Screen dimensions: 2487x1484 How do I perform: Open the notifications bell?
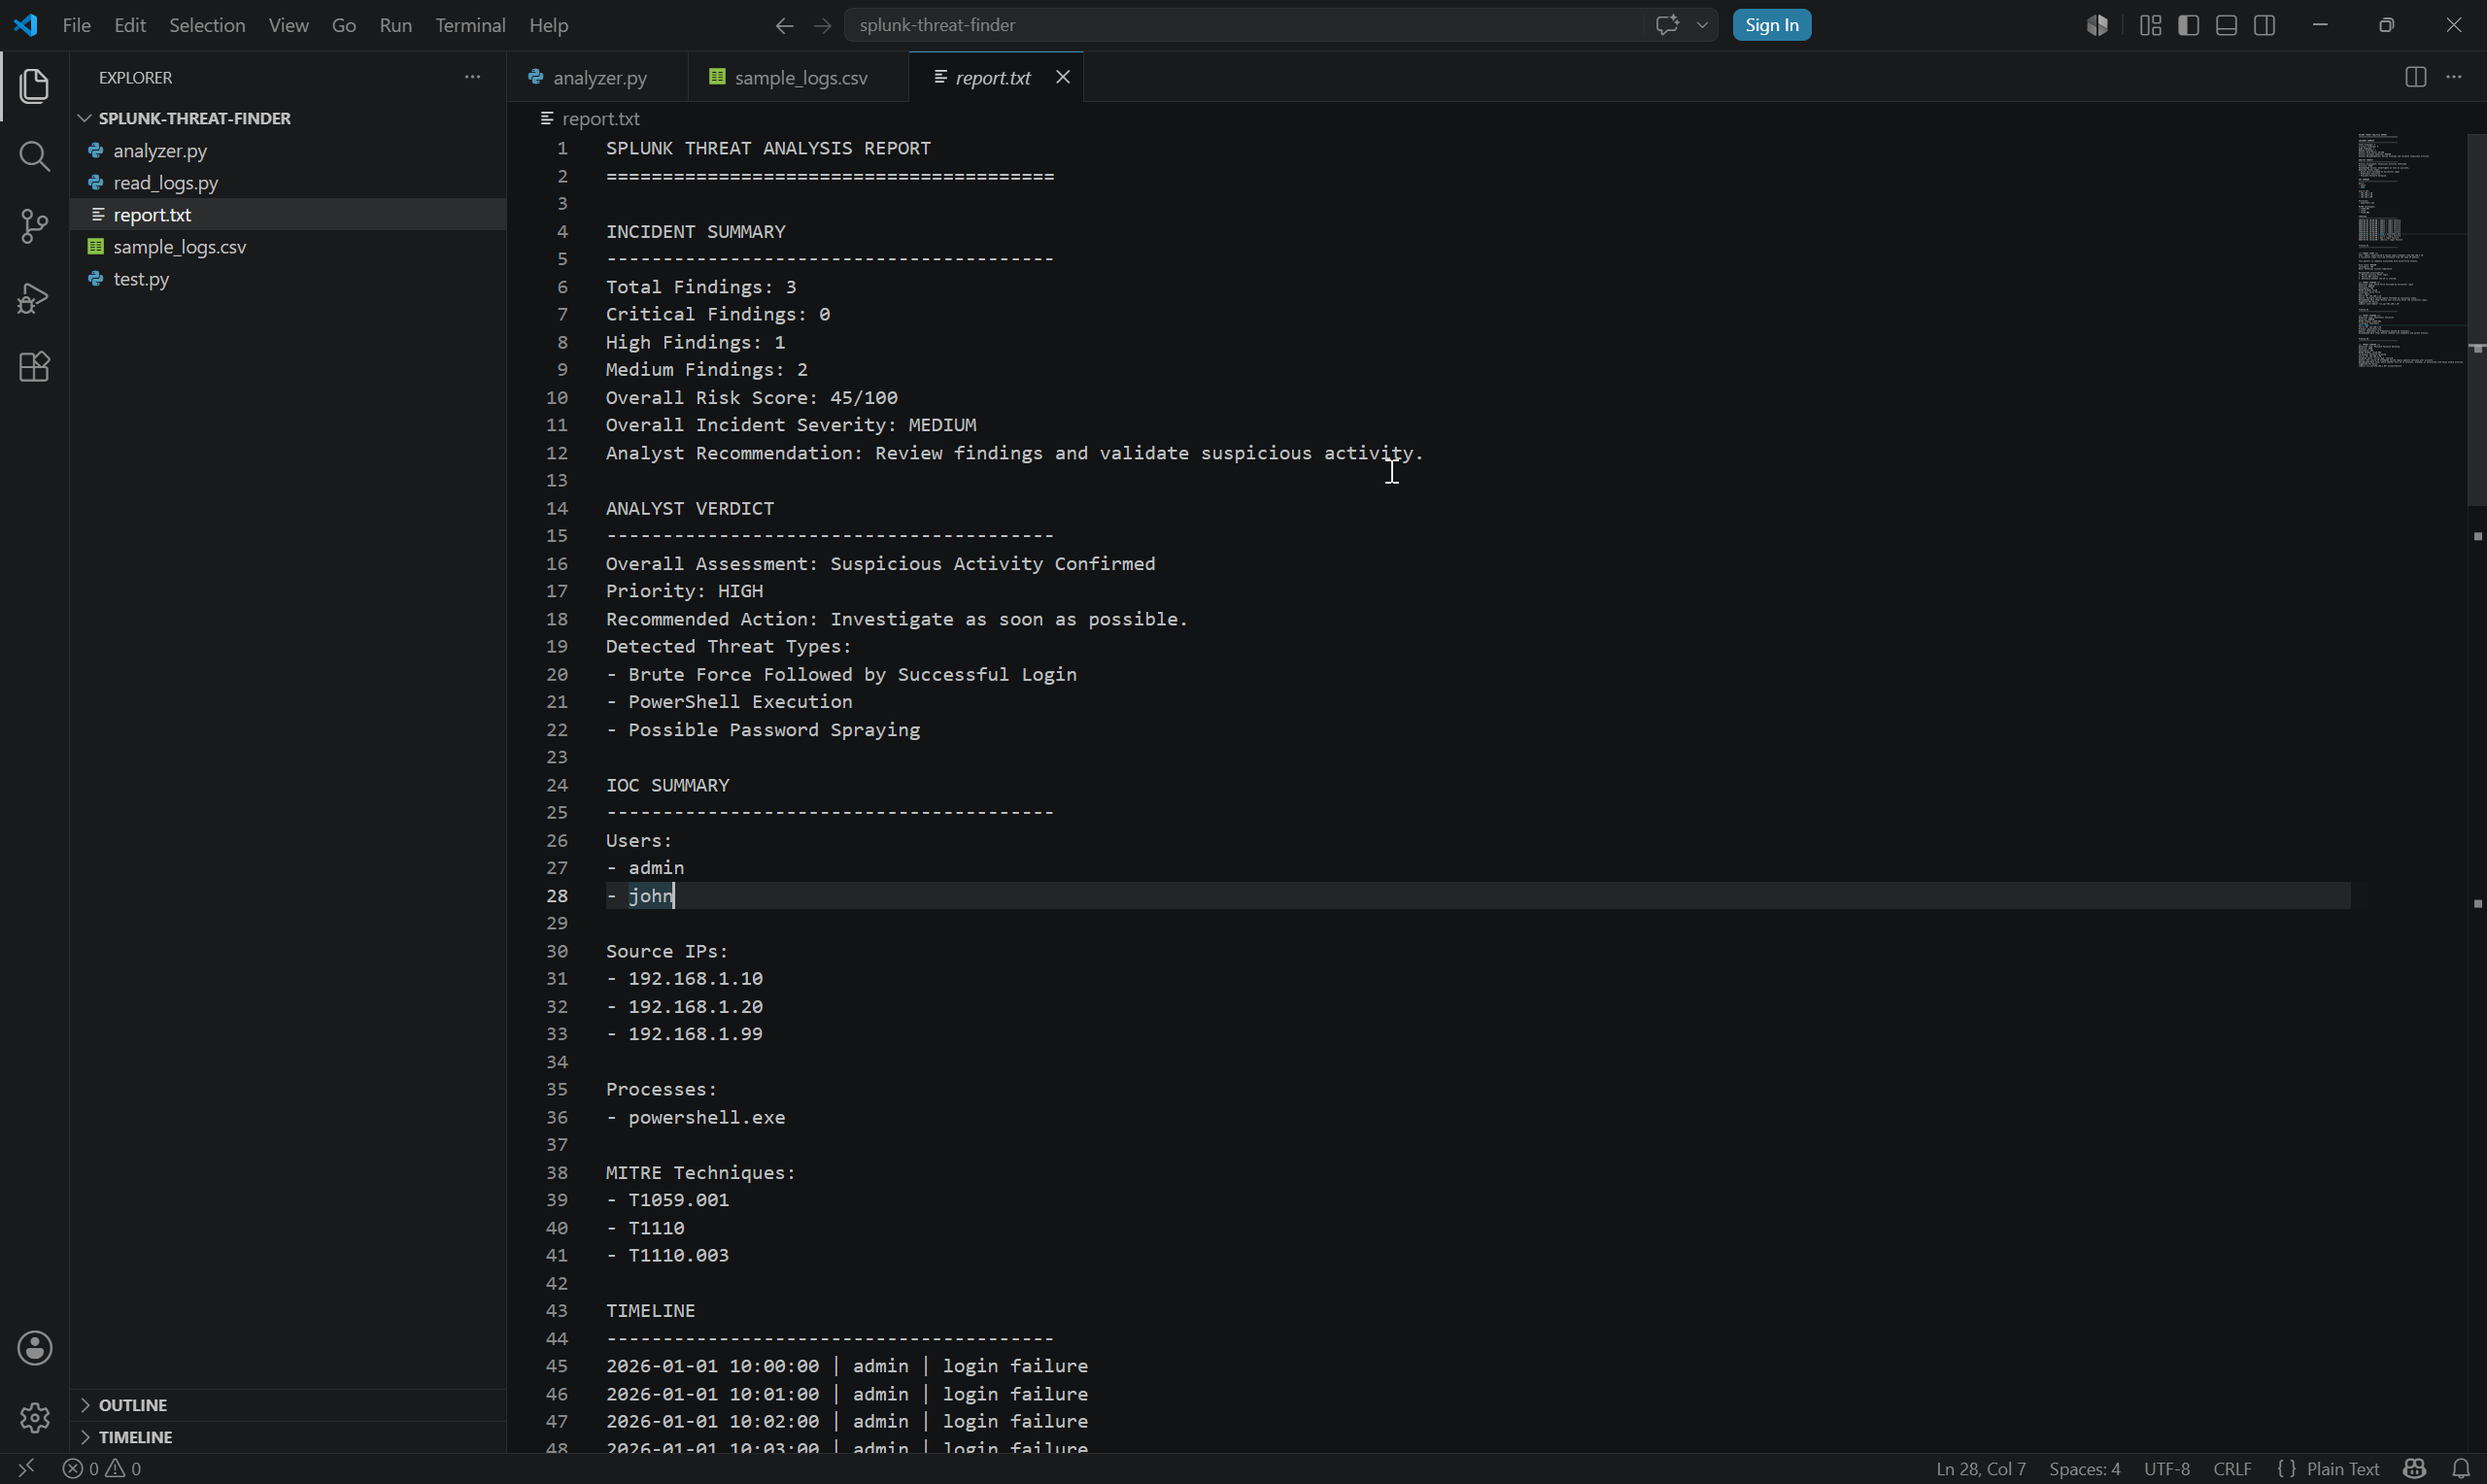tap(2461, 1468)
